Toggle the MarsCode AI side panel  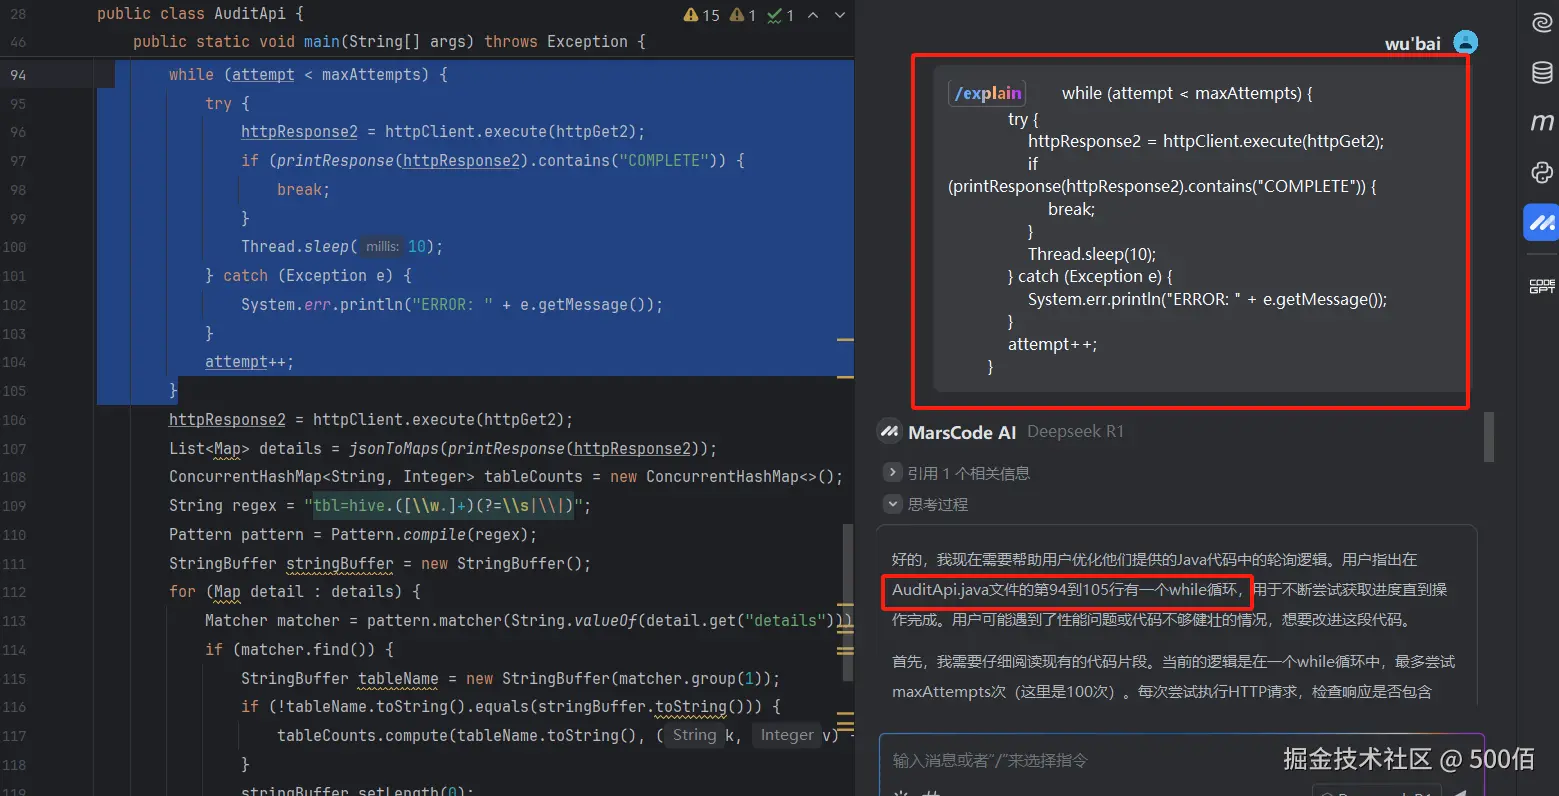click(1542, 222)
